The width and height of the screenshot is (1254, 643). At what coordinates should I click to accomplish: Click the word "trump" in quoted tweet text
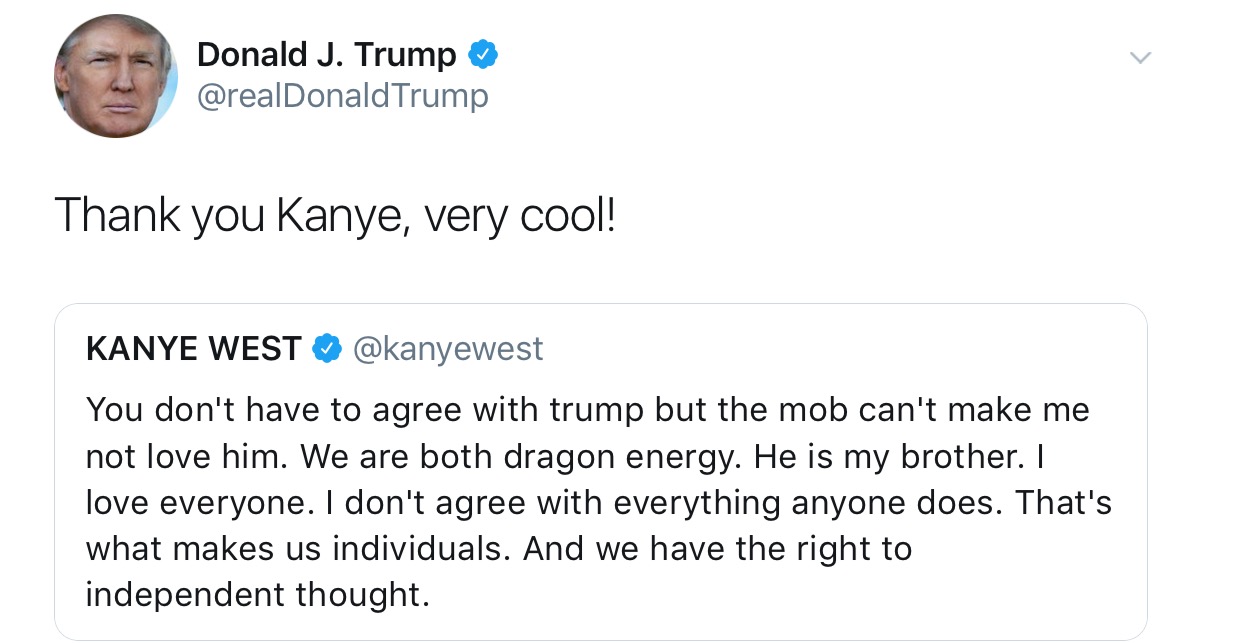[x=595, y=410]
